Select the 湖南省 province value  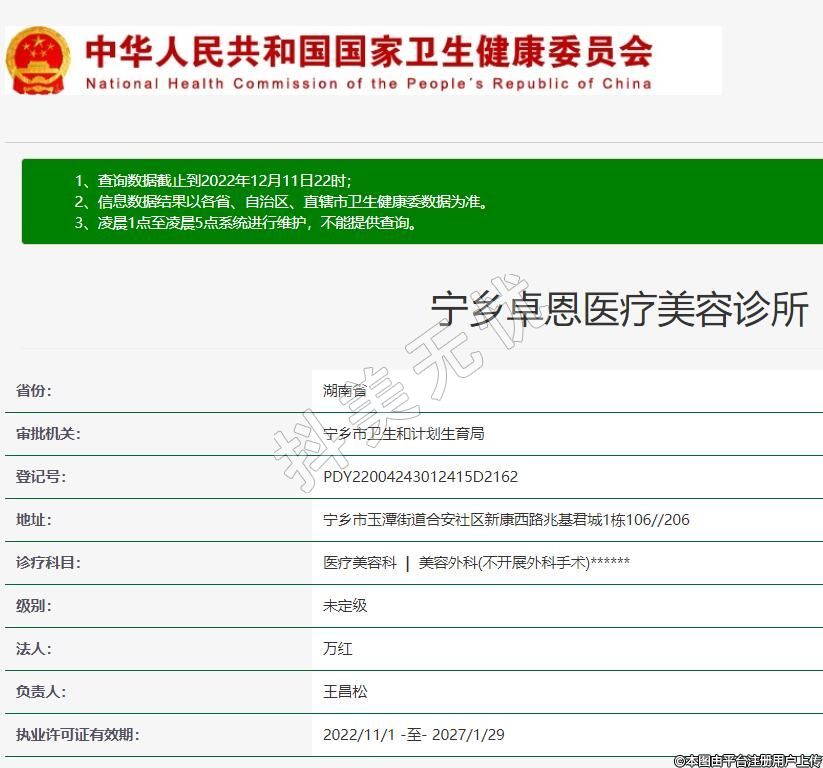pos(345,391)
